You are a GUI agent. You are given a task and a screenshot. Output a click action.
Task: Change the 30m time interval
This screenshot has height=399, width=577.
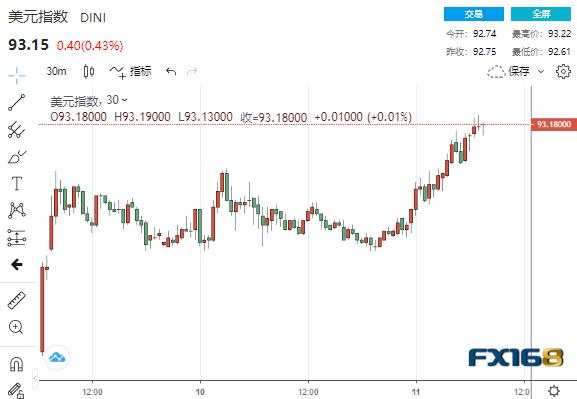56,71
